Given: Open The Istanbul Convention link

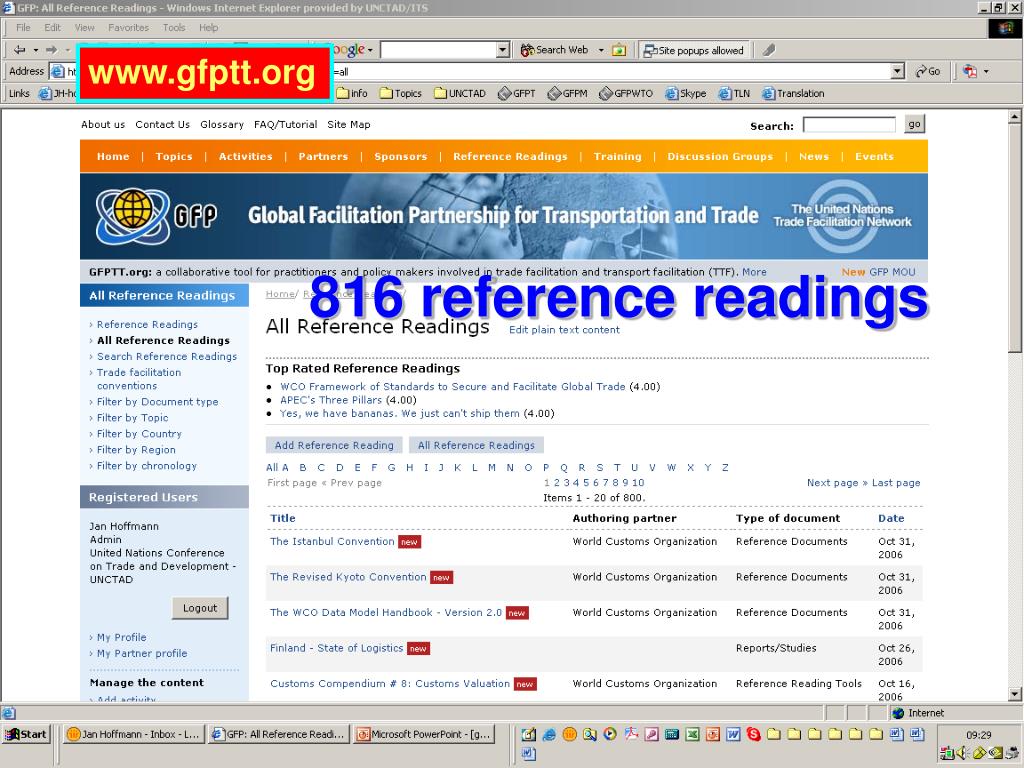Looking at the screenshot, I should (x=332, y=541).
